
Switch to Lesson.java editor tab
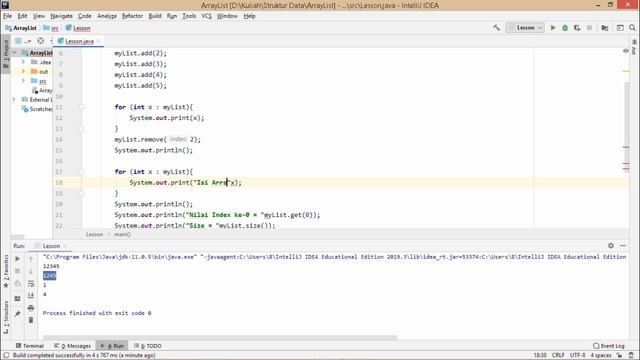tap(79, 41)
